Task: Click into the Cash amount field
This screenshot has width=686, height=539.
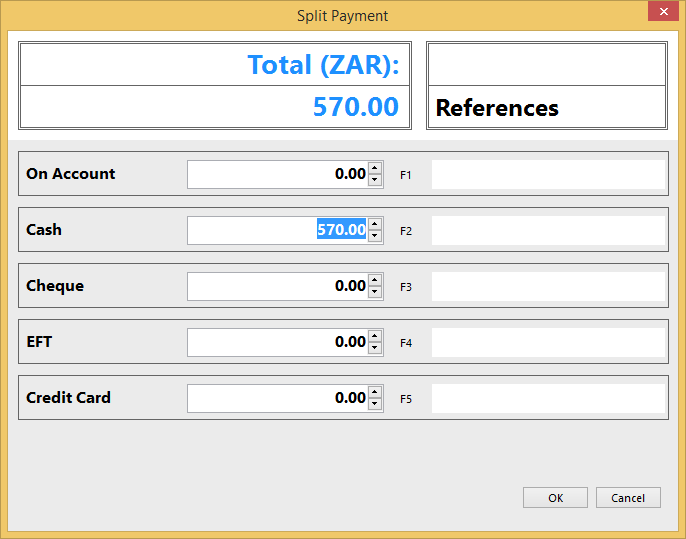Action: [x=277, y=230]
